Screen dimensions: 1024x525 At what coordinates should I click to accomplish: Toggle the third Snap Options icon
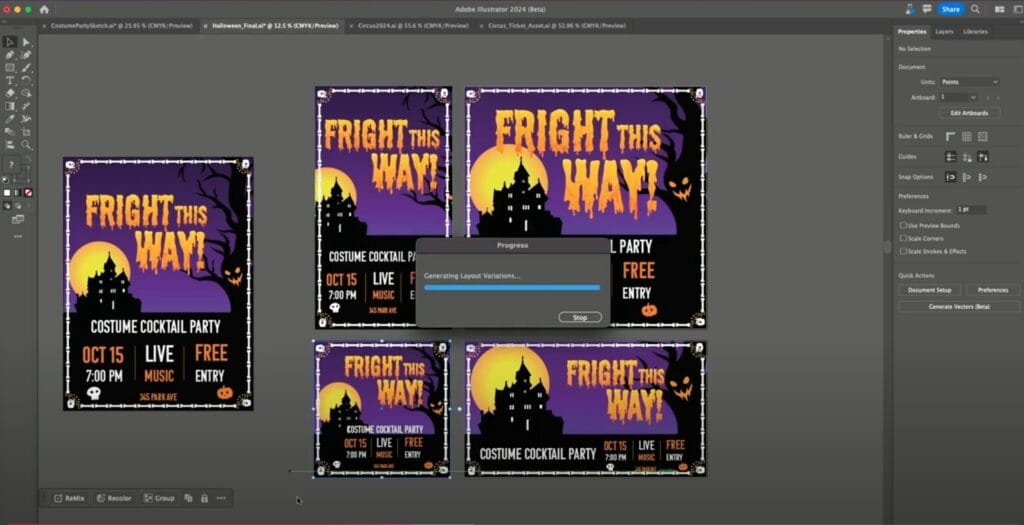(983, 177)
